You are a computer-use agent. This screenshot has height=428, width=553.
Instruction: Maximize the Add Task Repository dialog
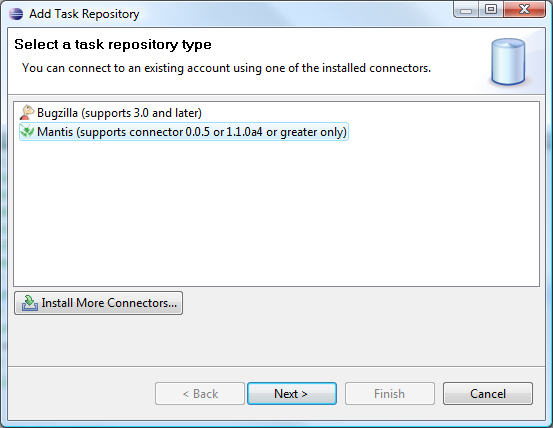coord(491,9)
